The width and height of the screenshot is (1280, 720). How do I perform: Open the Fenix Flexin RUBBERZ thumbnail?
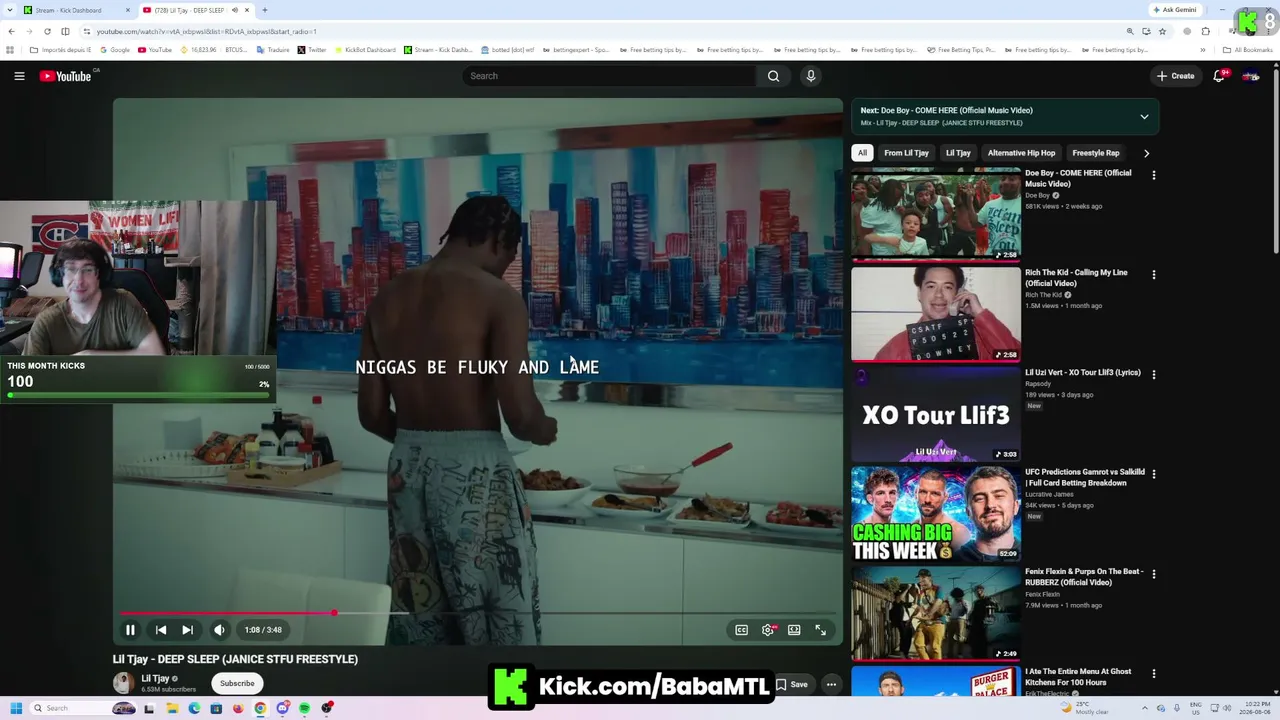click(936, 613)
